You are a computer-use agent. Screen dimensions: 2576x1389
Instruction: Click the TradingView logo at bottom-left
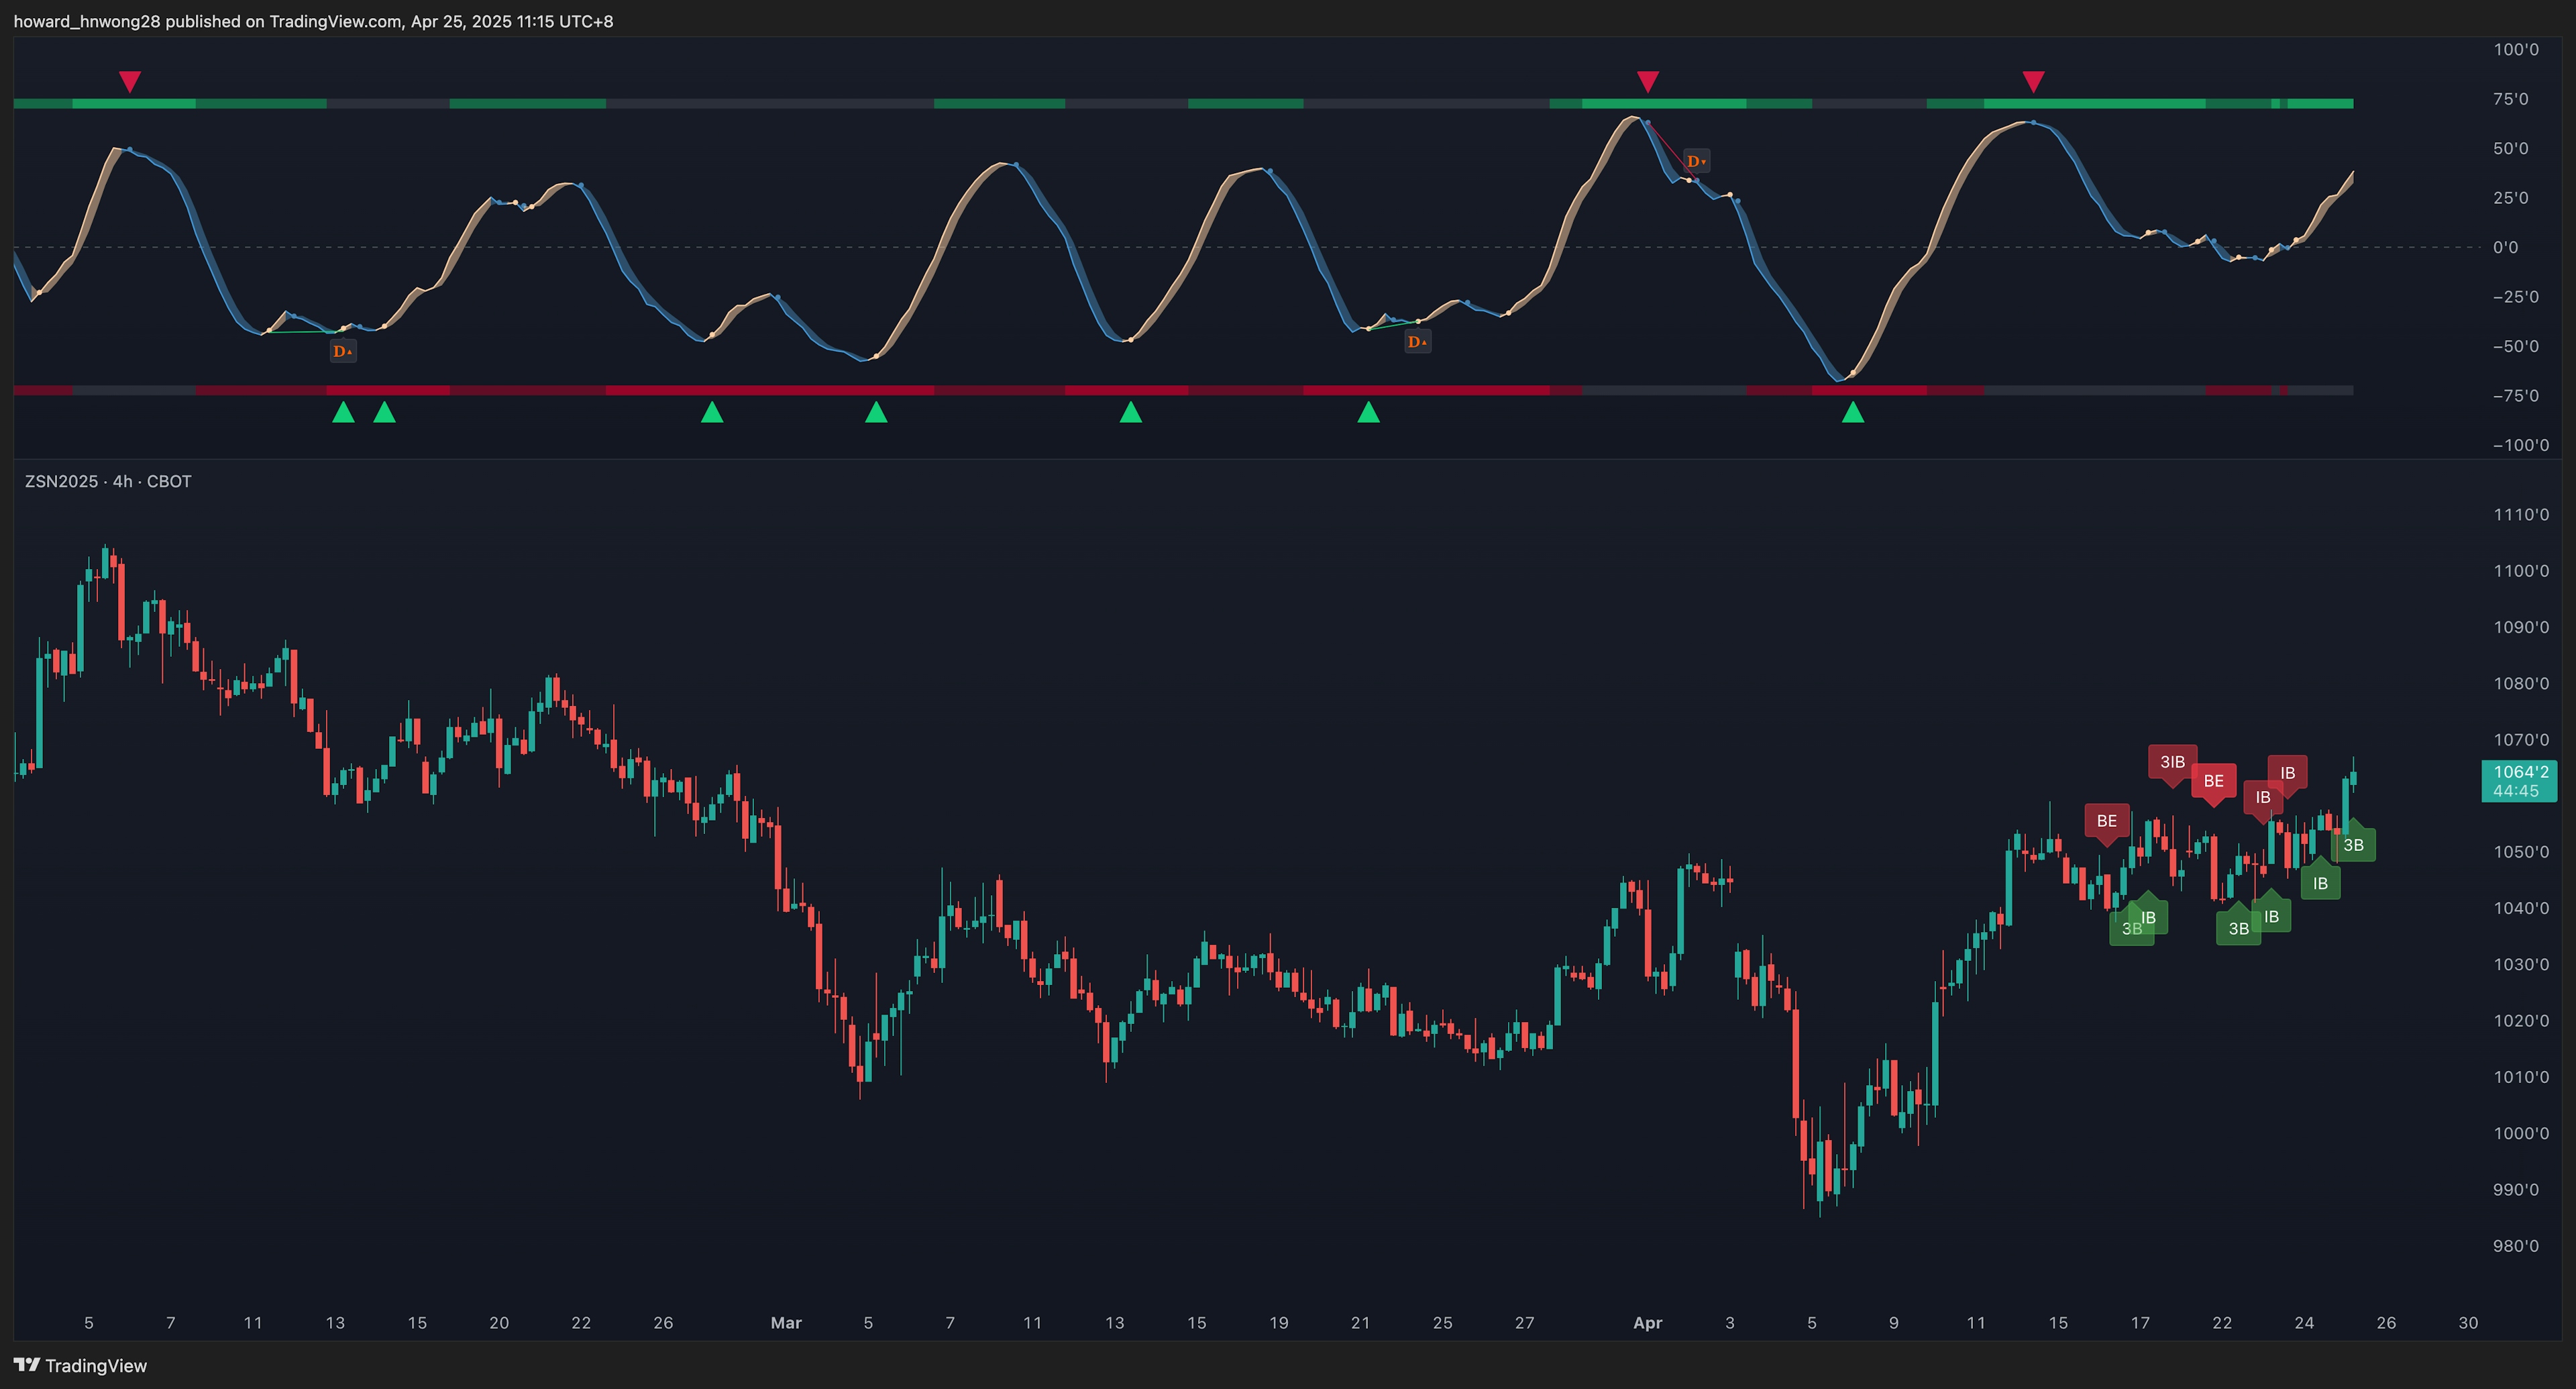tap(80, 1365)
